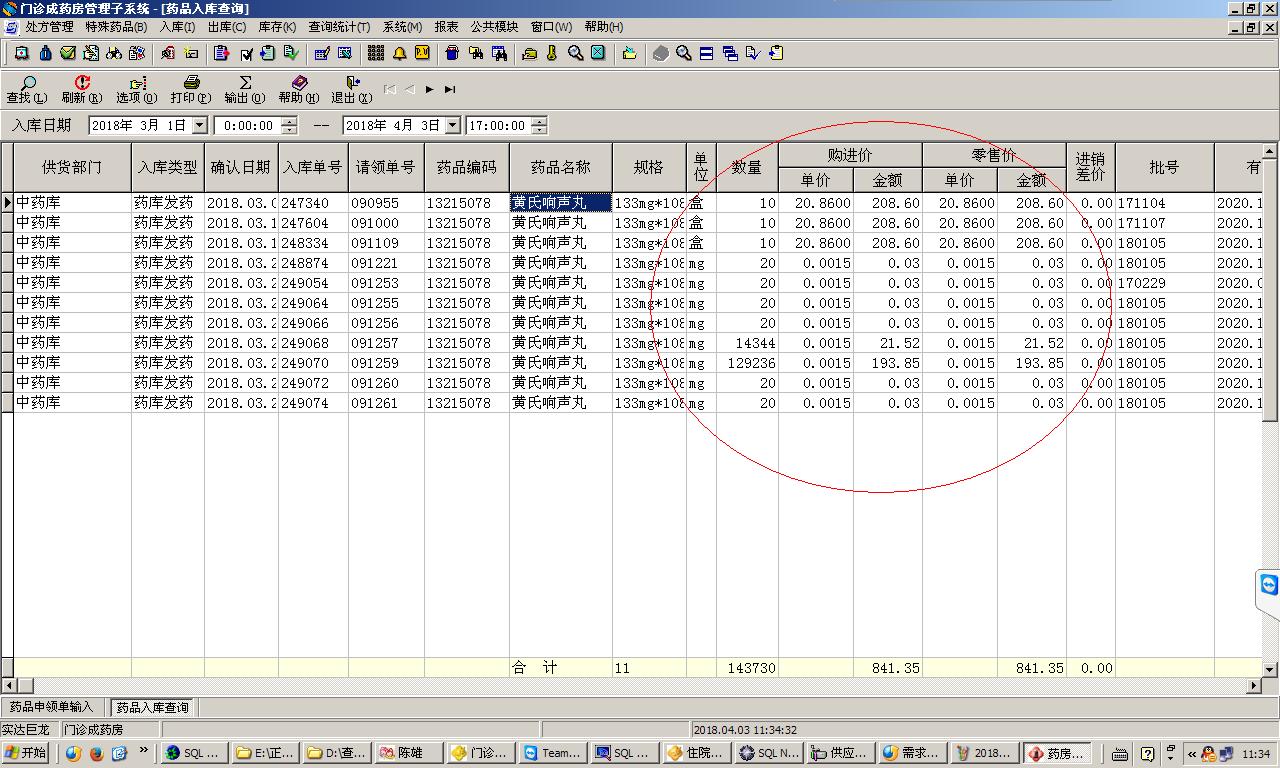The height and width of the screenshot is (768, 1280).
Task: Click the 批号 column header
Action: pyautogui.click(x=1164, y=167)
